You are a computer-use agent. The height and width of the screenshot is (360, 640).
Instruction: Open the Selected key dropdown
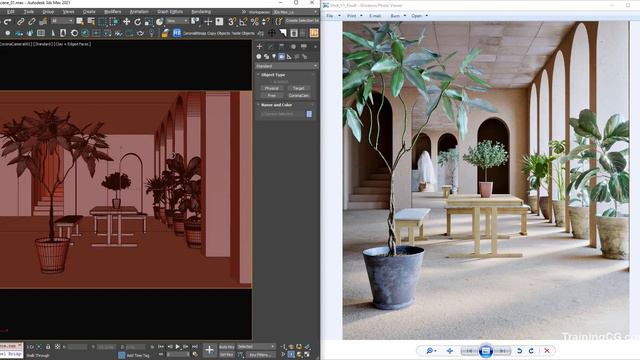(256, 347)
